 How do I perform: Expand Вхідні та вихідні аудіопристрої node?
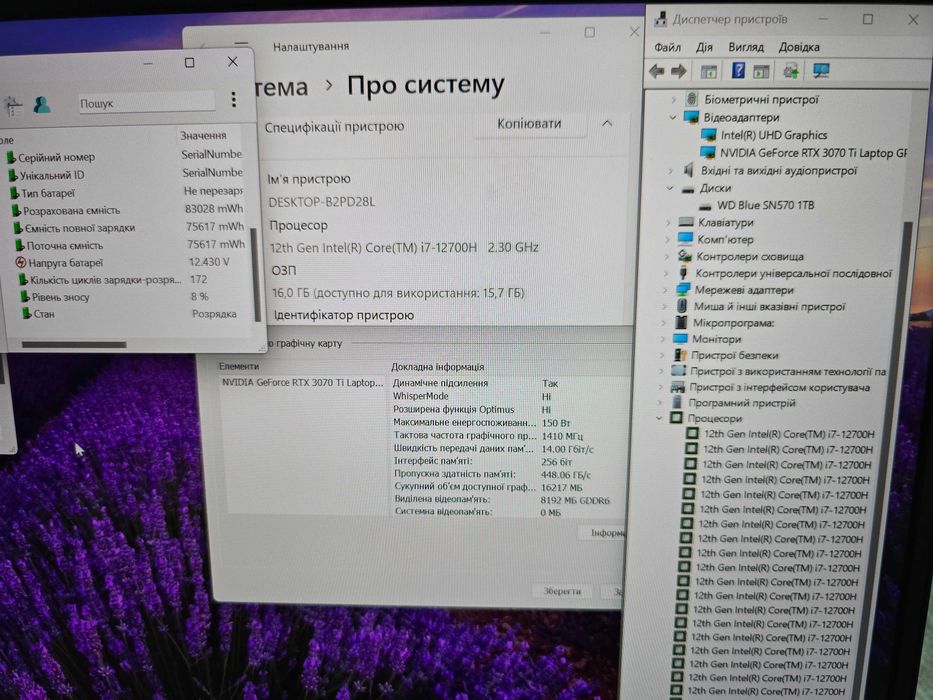click(671, 171)
